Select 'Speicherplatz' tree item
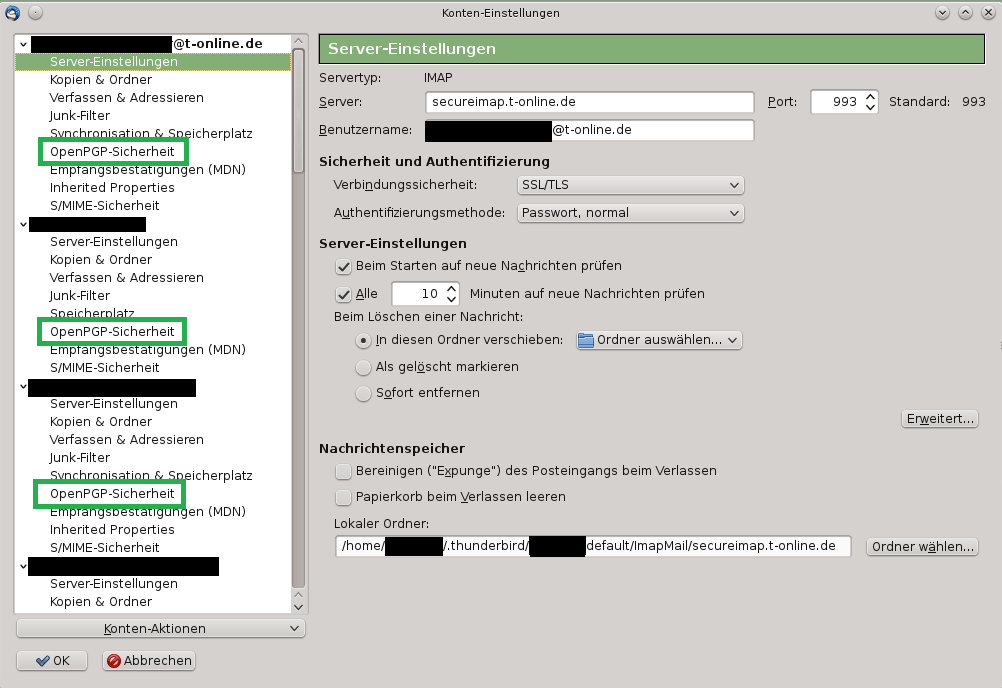Screen dimensions: 1002x688 [92, 313]
